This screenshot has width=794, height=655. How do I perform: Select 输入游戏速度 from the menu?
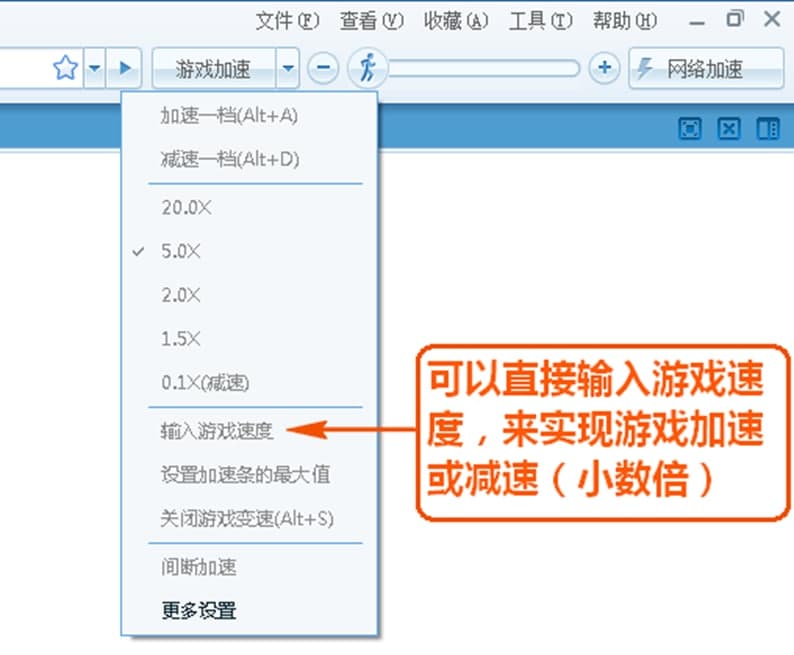pos(216,431)
